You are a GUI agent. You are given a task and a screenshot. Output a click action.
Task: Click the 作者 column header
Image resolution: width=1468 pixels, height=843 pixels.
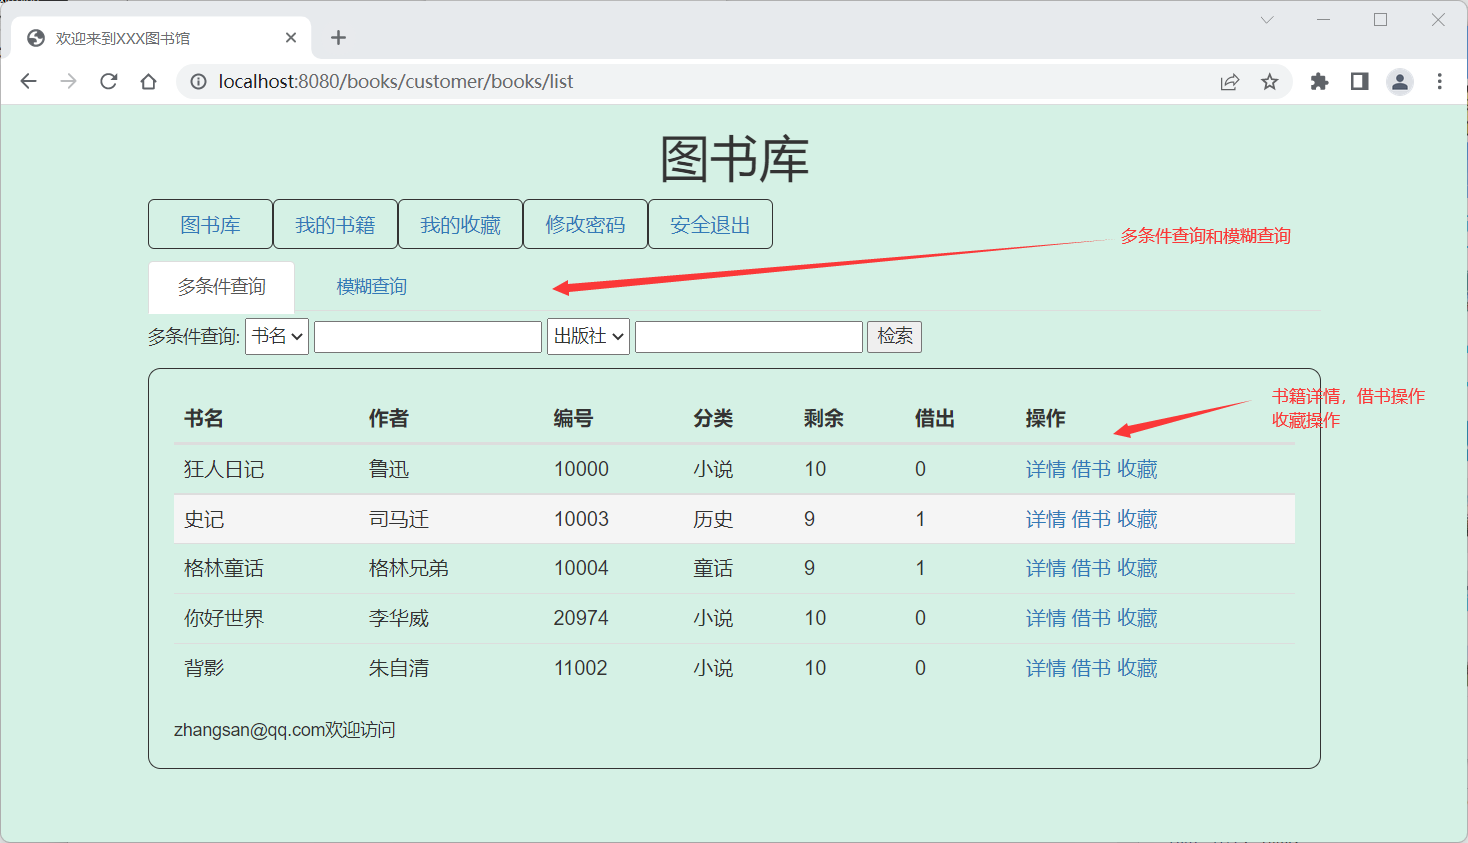(389, 418)
